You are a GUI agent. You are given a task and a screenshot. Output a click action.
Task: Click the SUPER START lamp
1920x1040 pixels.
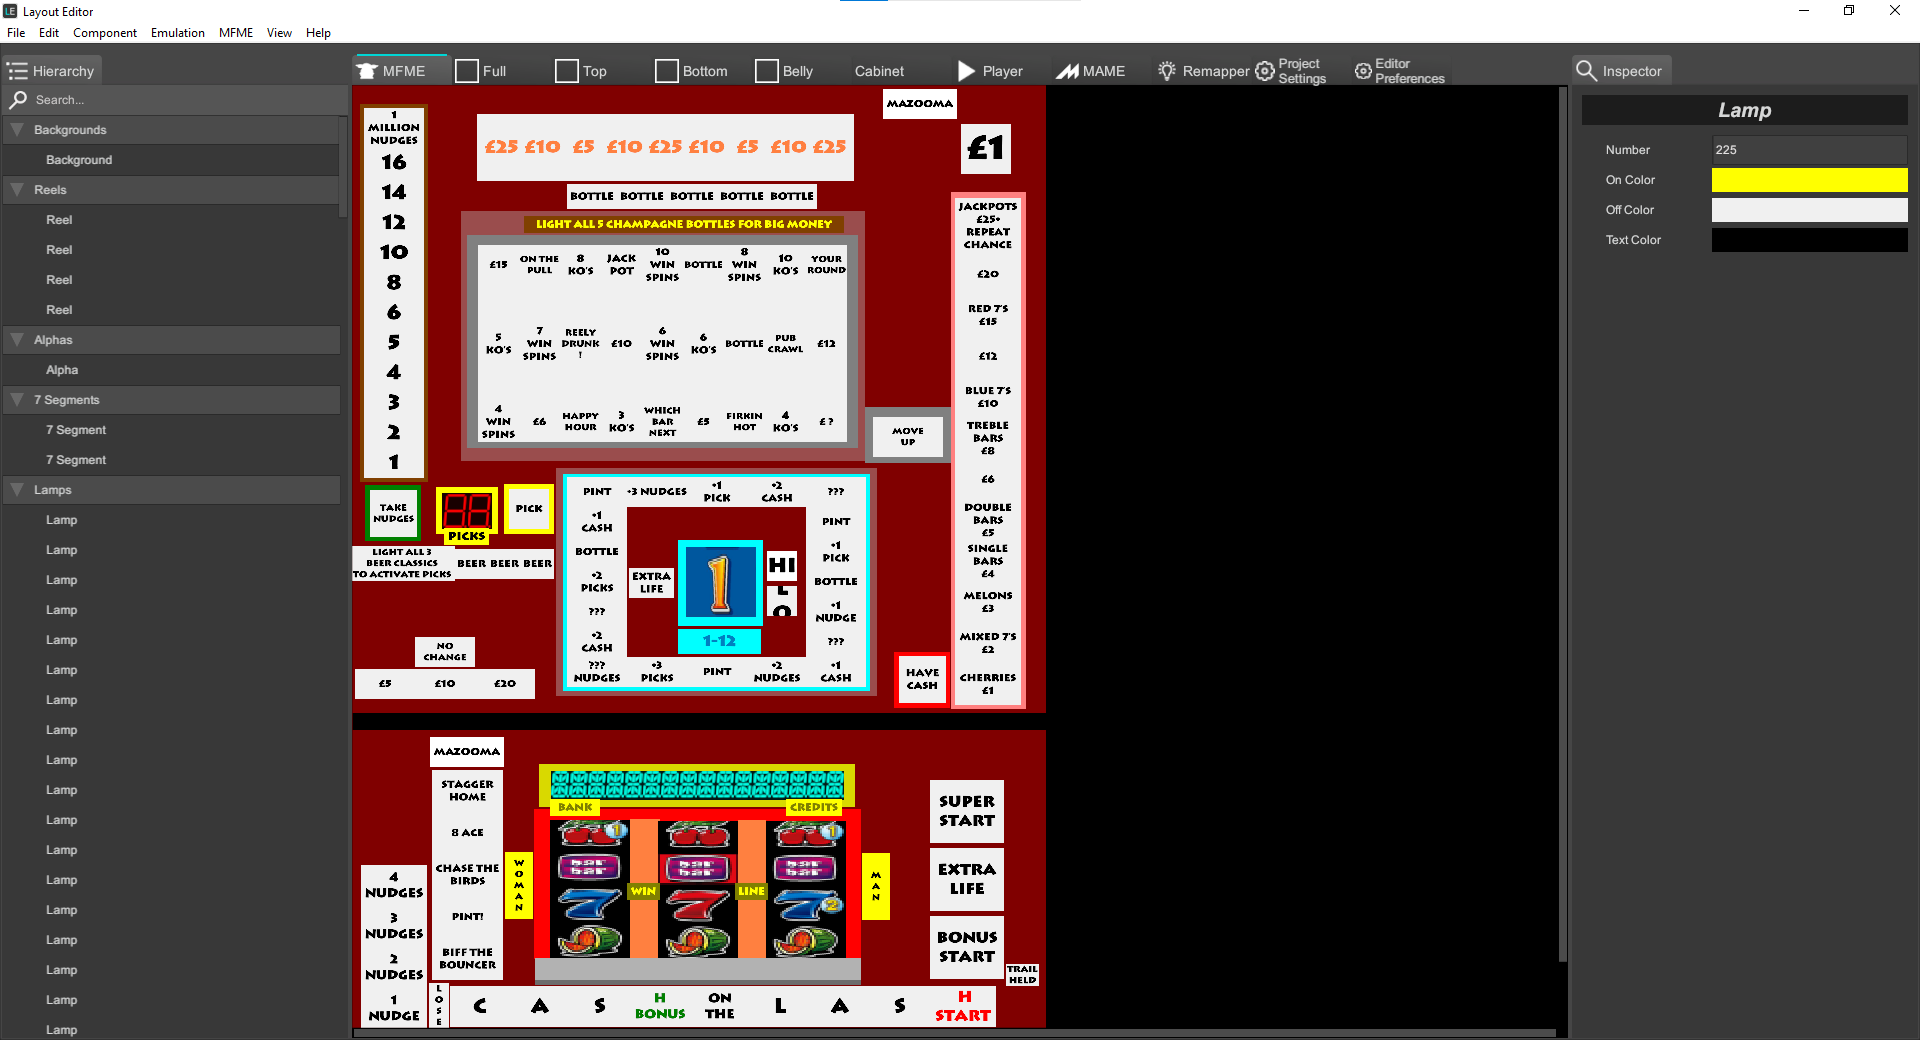[967, 811]
